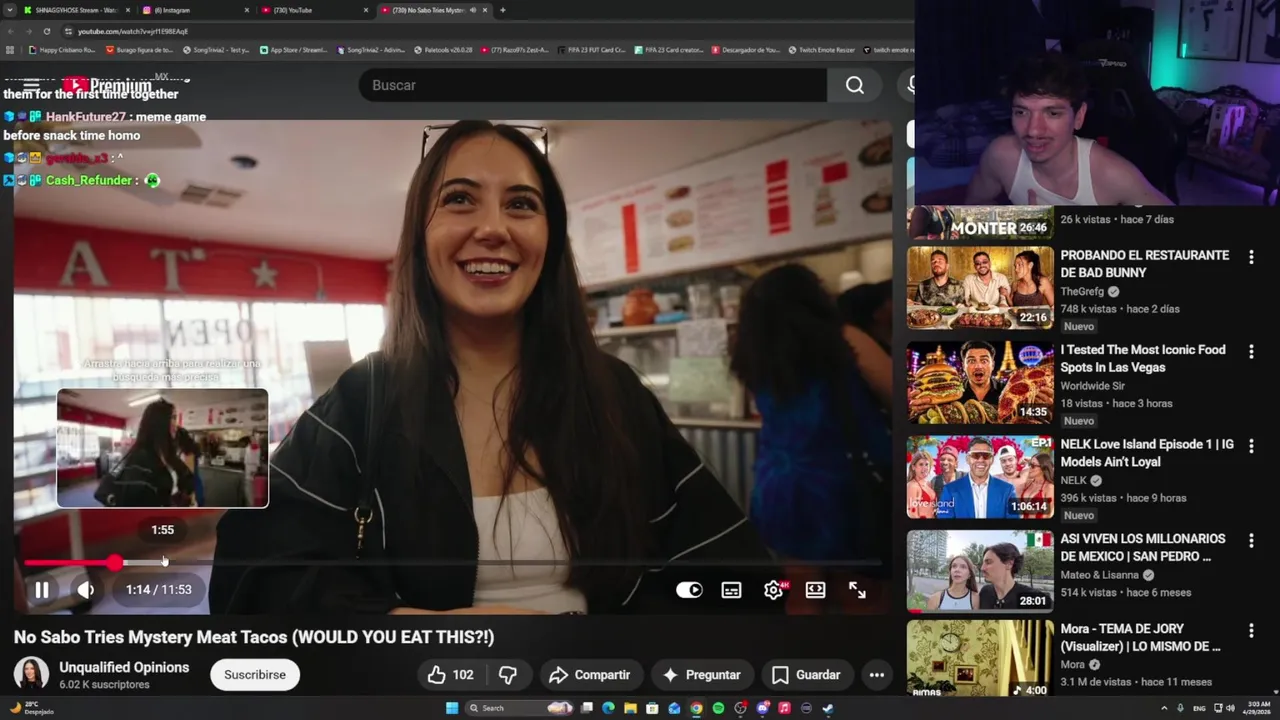Reload the page with refresh icon
The height and width of the screenshot is (720, 1280).
coord(46,31)
